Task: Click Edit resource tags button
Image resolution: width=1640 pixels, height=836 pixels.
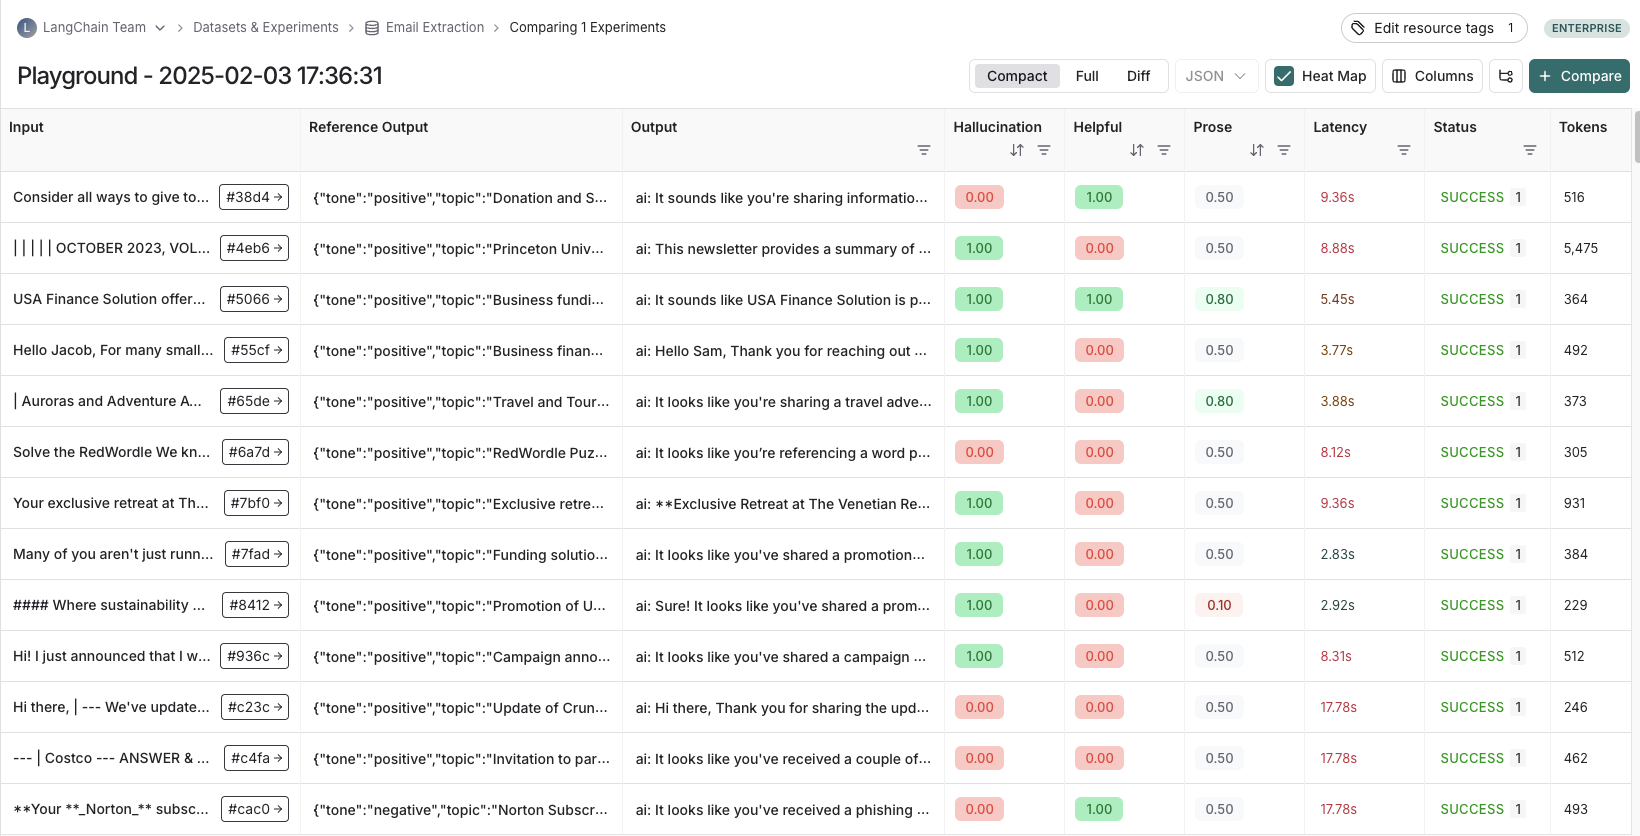Action: tap(1434, 28)
